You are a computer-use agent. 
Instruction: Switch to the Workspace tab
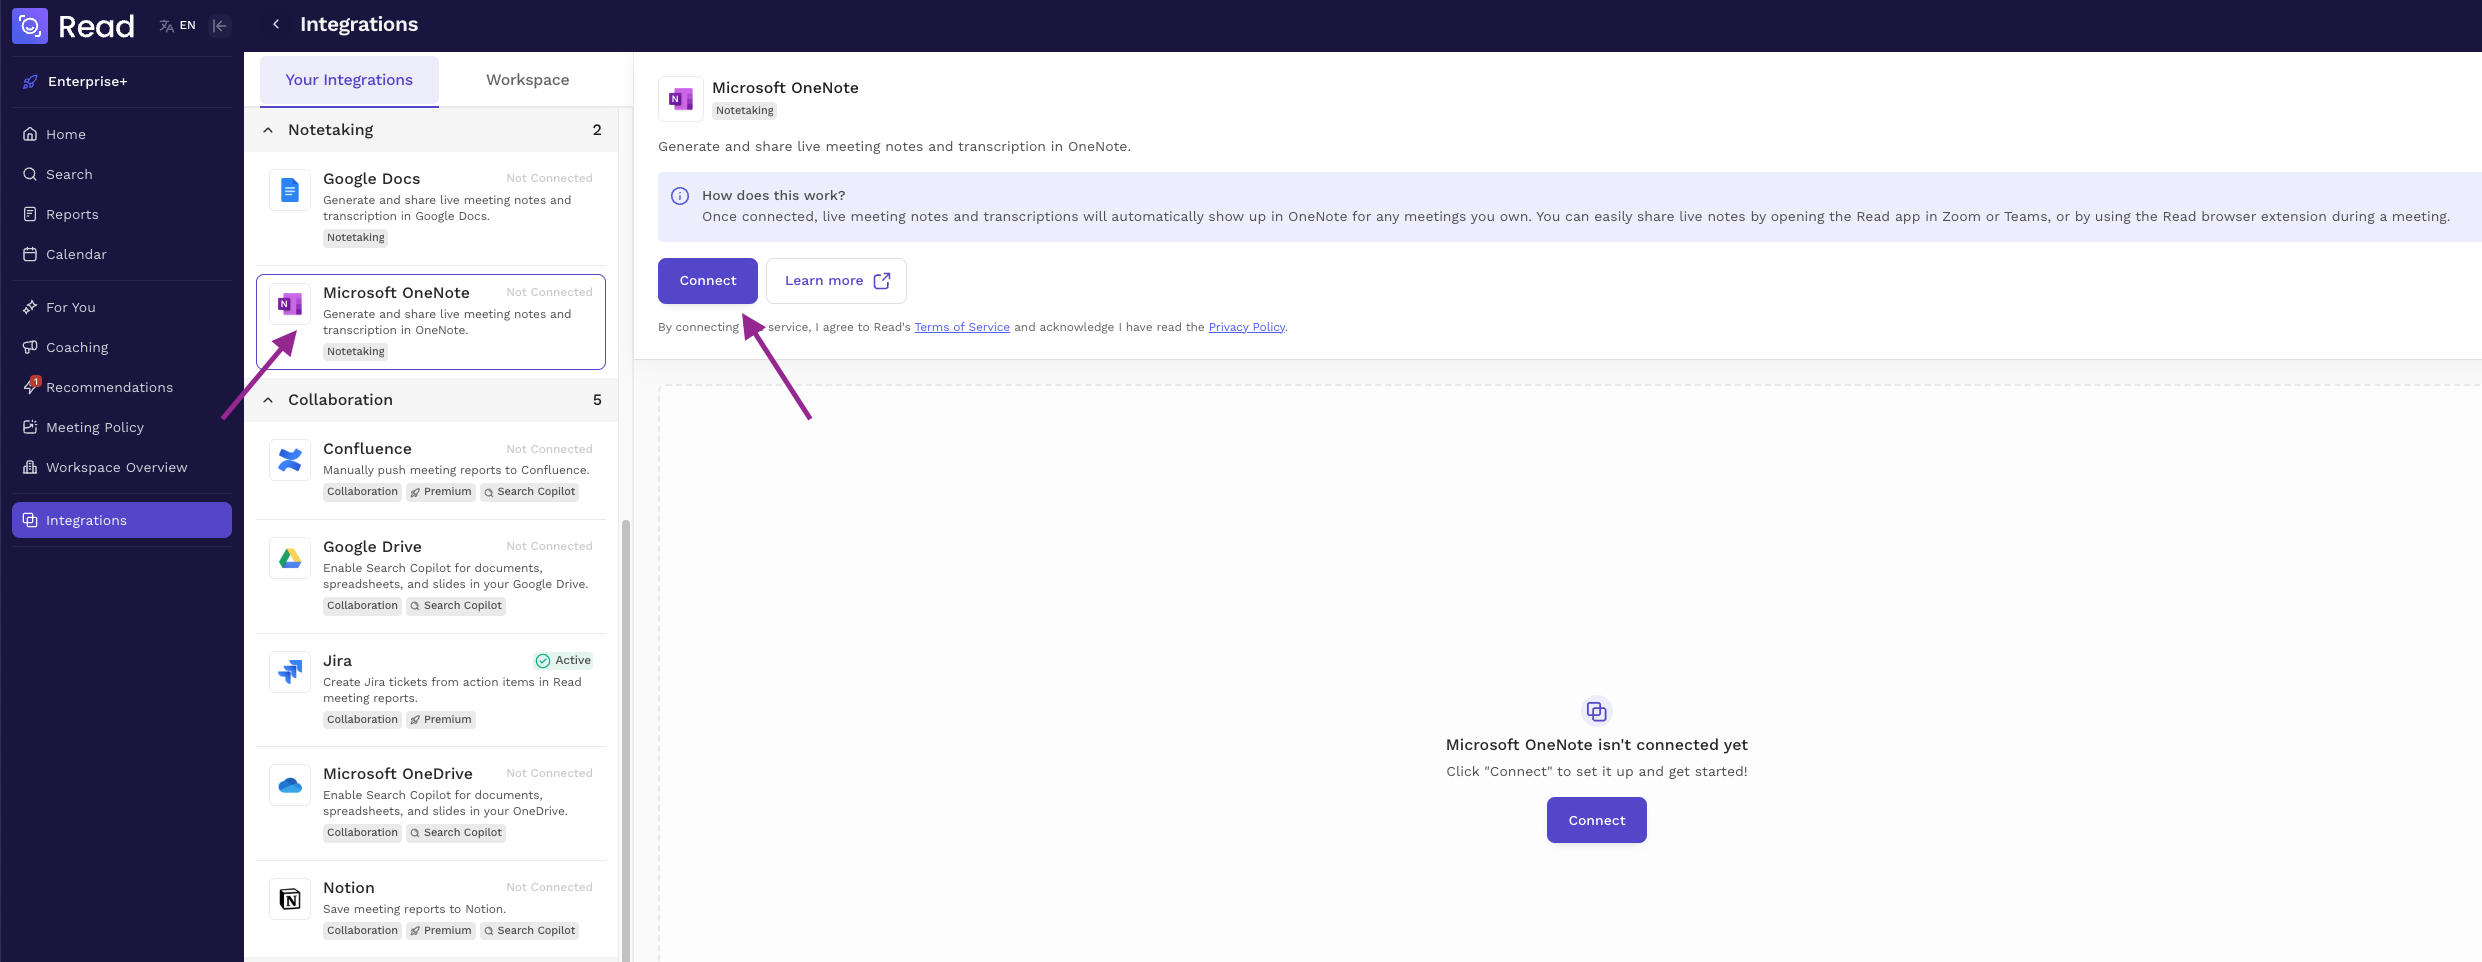point(527,80)
